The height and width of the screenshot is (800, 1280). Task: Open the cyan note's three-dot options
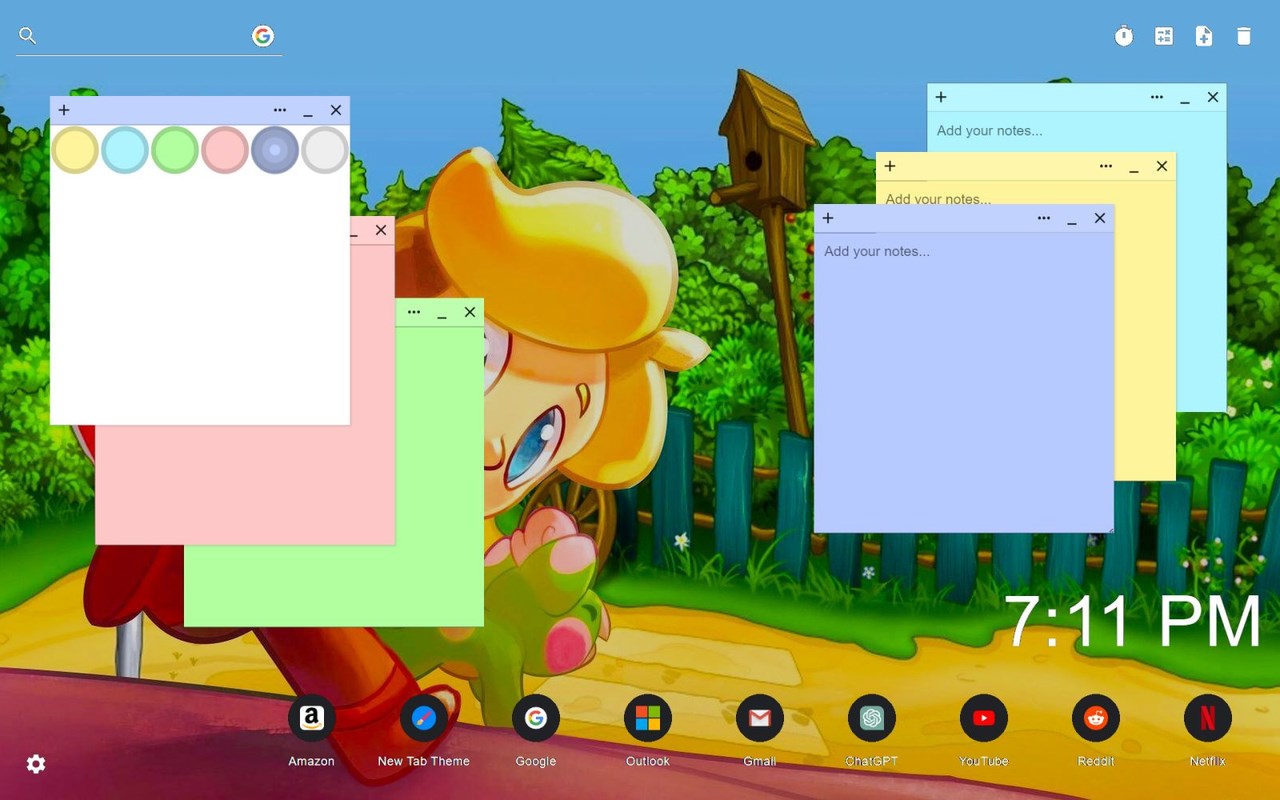pos(1157,97)
